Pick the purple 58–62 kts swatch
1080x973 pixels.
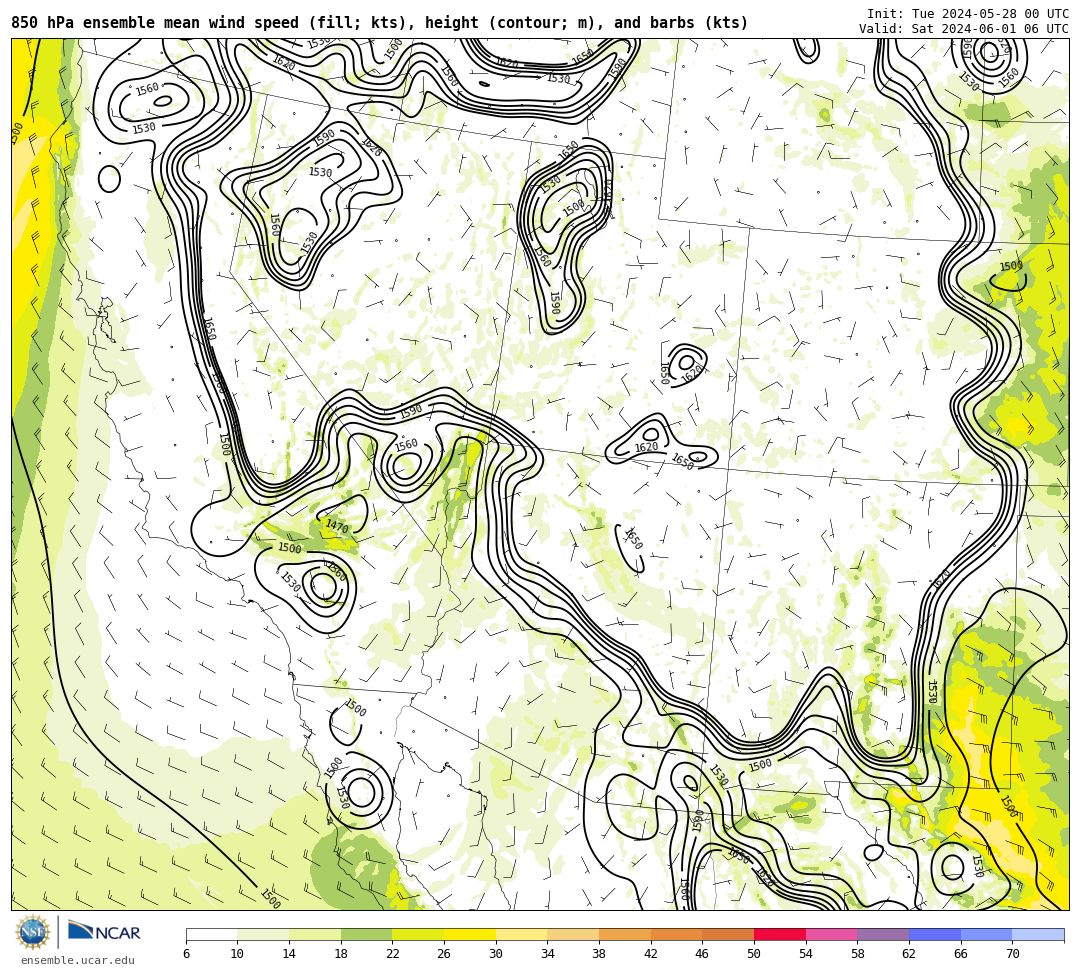883,934
